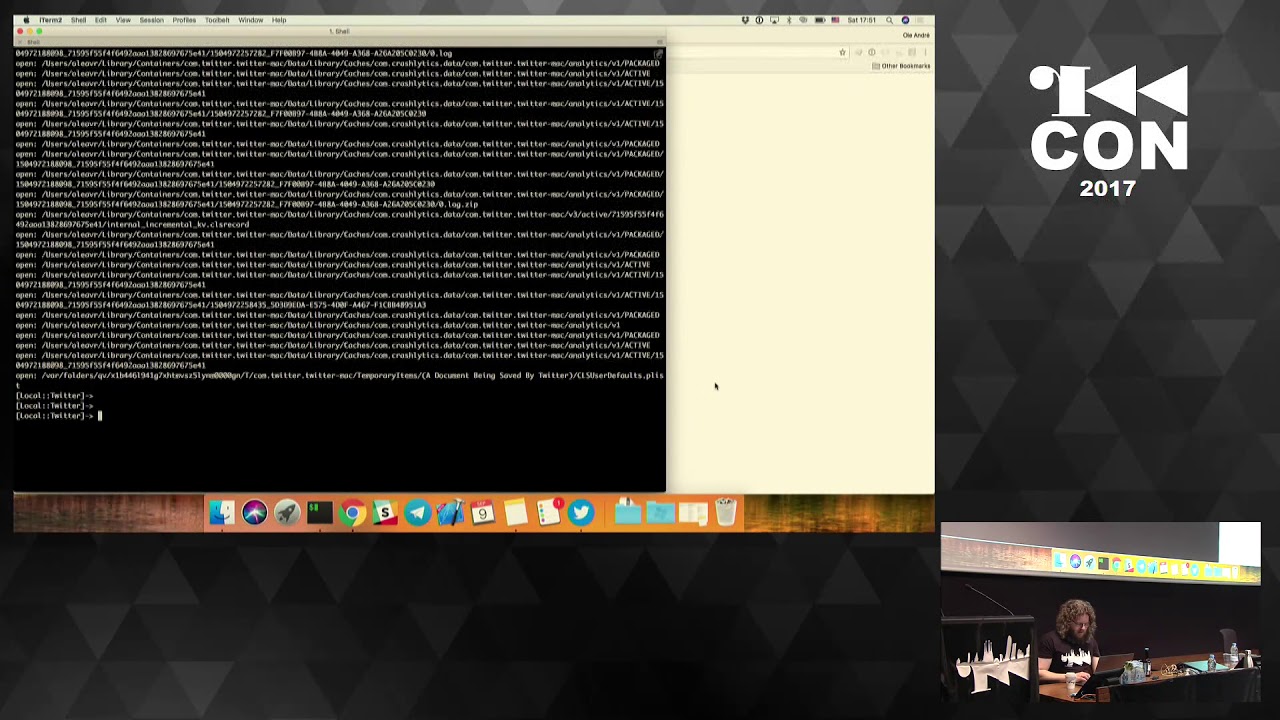
Task: Check battery status in menu bar
Action: (819, 20)
